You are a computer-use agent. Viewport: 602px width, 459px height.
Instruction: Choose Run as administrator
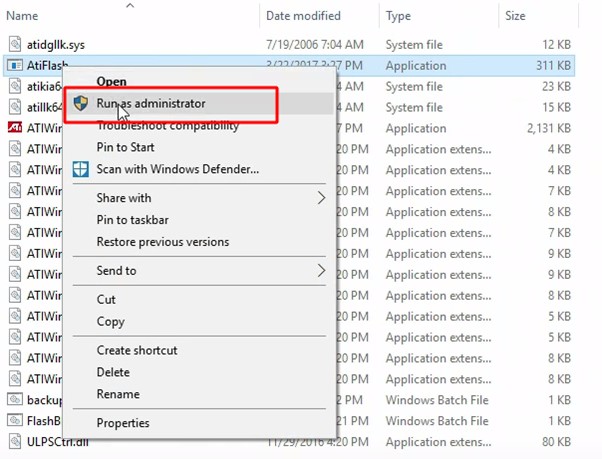[x=151, y=103]
